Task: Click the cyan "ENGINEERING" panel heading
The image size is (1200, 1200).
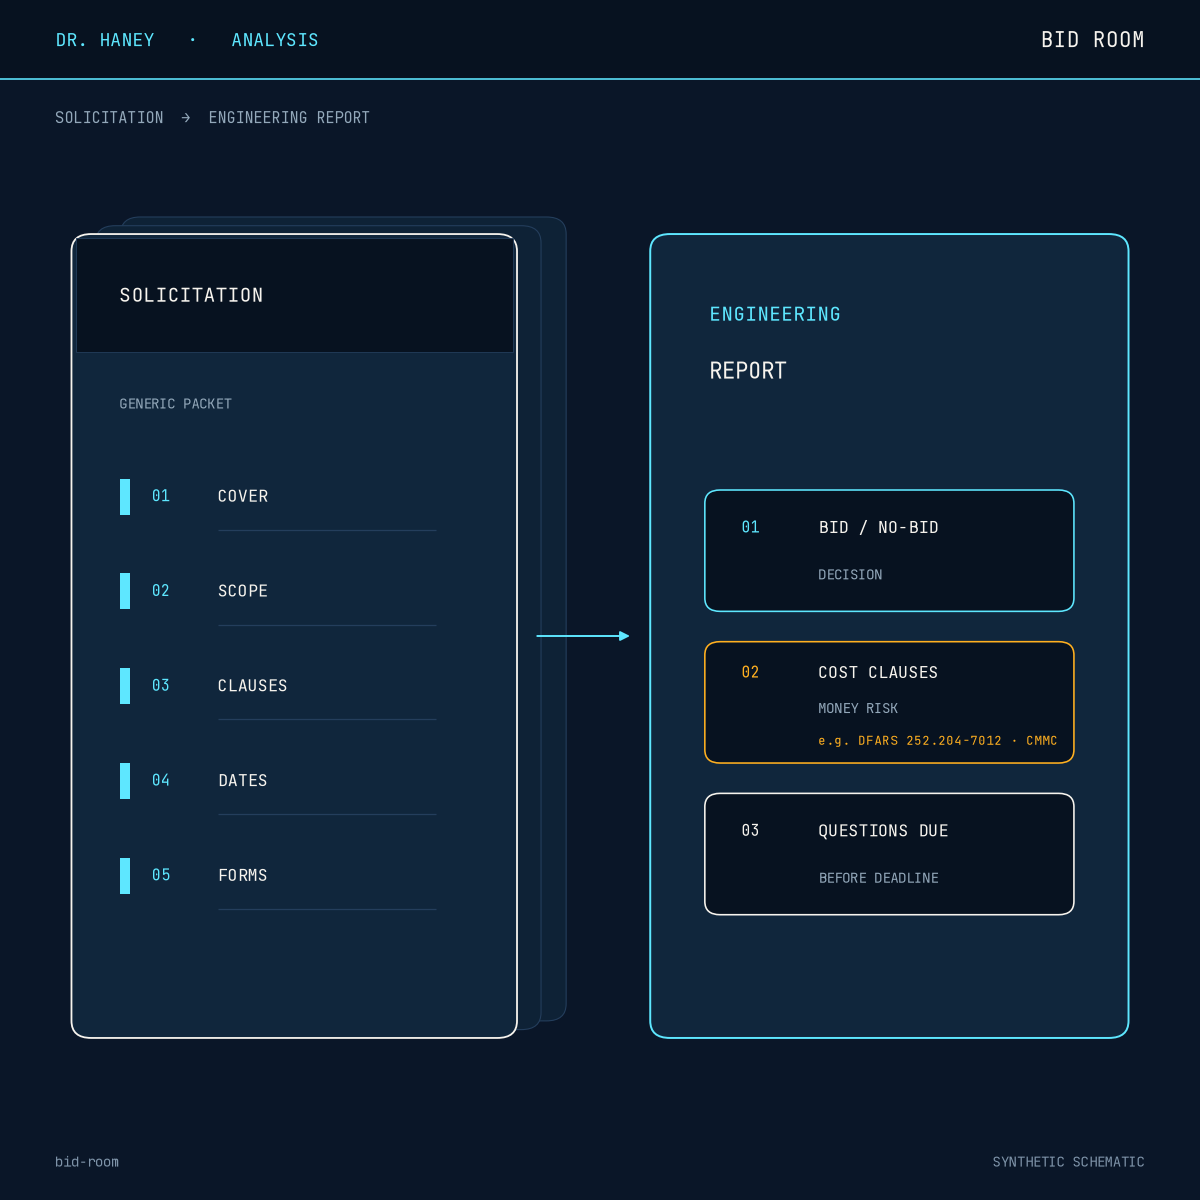Action: (x=775, y=314)
